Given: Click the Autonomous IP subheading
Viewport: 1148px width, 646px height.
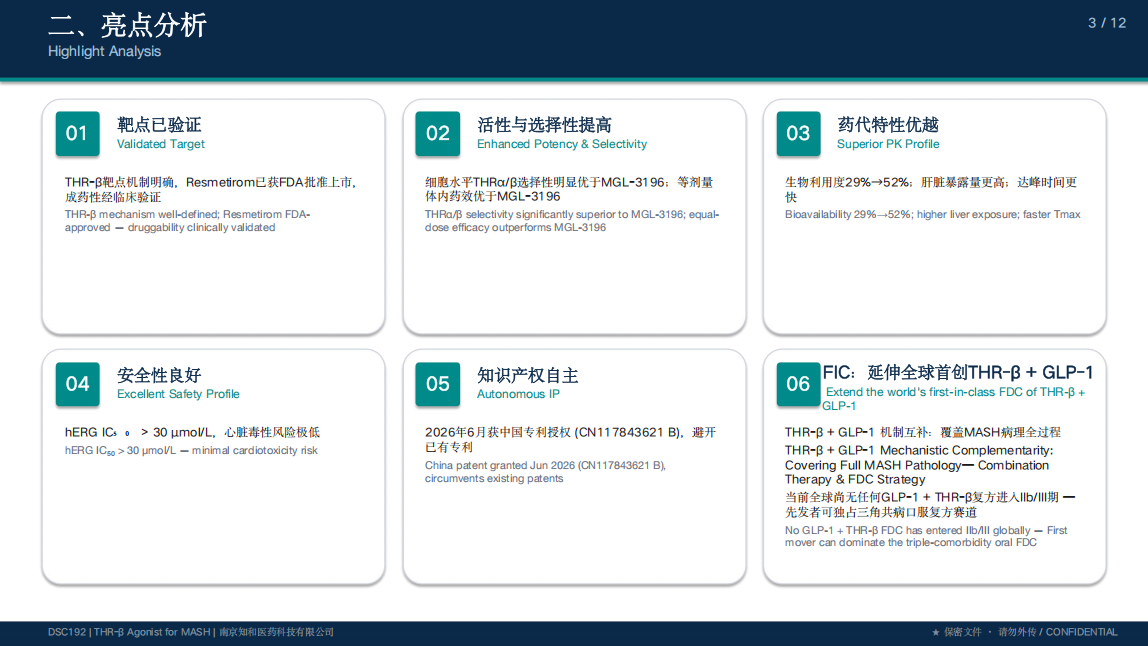Looking at the screenshot, I should click(518, 394).
